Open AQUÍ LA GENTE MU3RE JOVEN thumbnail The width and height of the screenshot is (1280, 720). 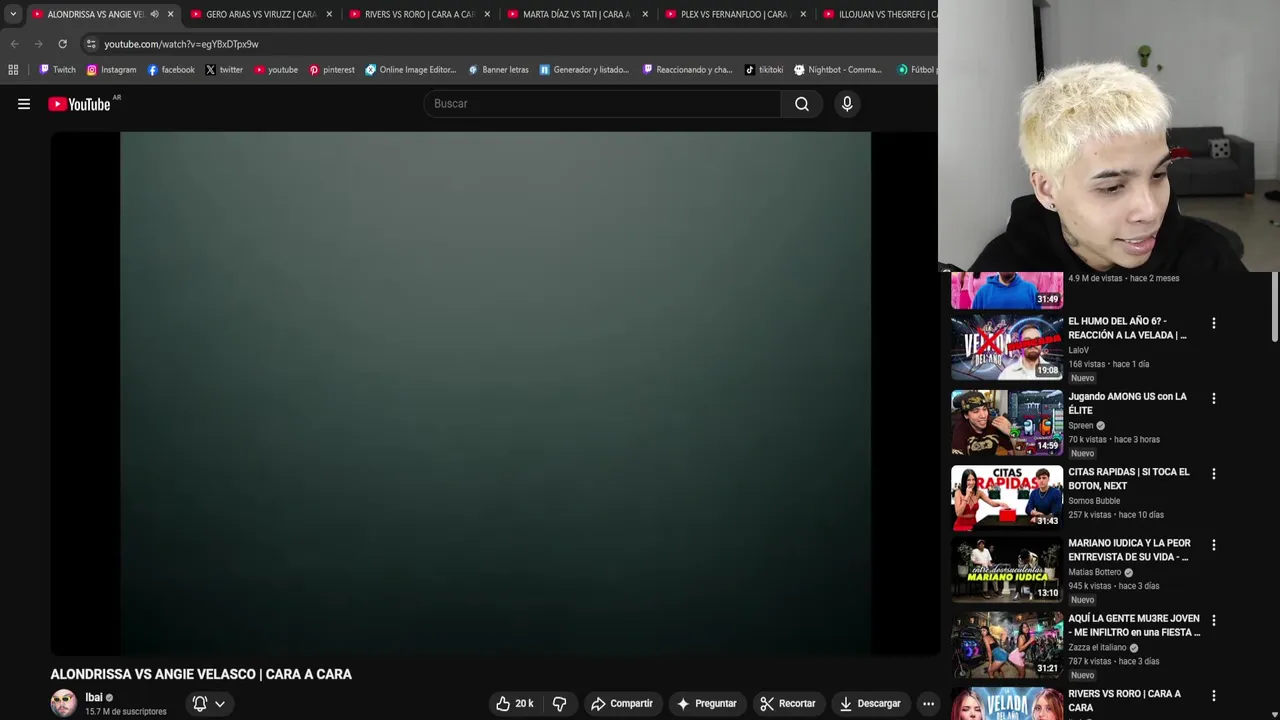[1007, 645]
